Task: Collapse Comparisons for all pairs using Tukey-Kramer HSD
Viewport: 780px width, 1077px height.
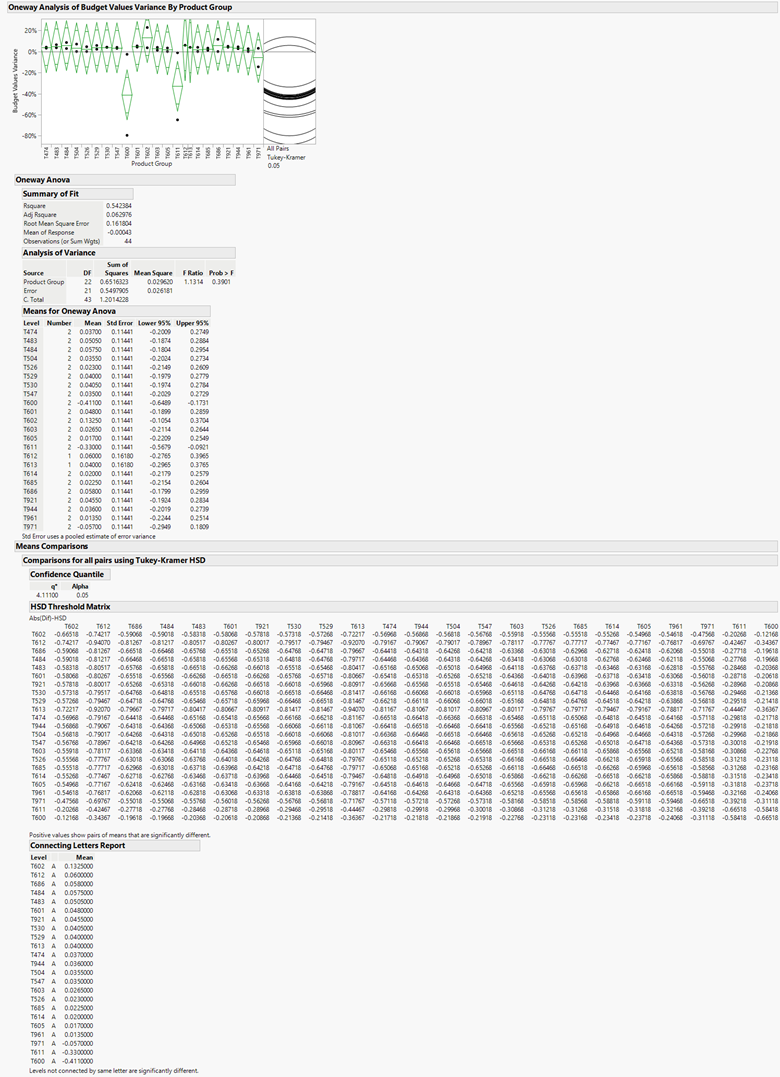Action: click(114, 560)
